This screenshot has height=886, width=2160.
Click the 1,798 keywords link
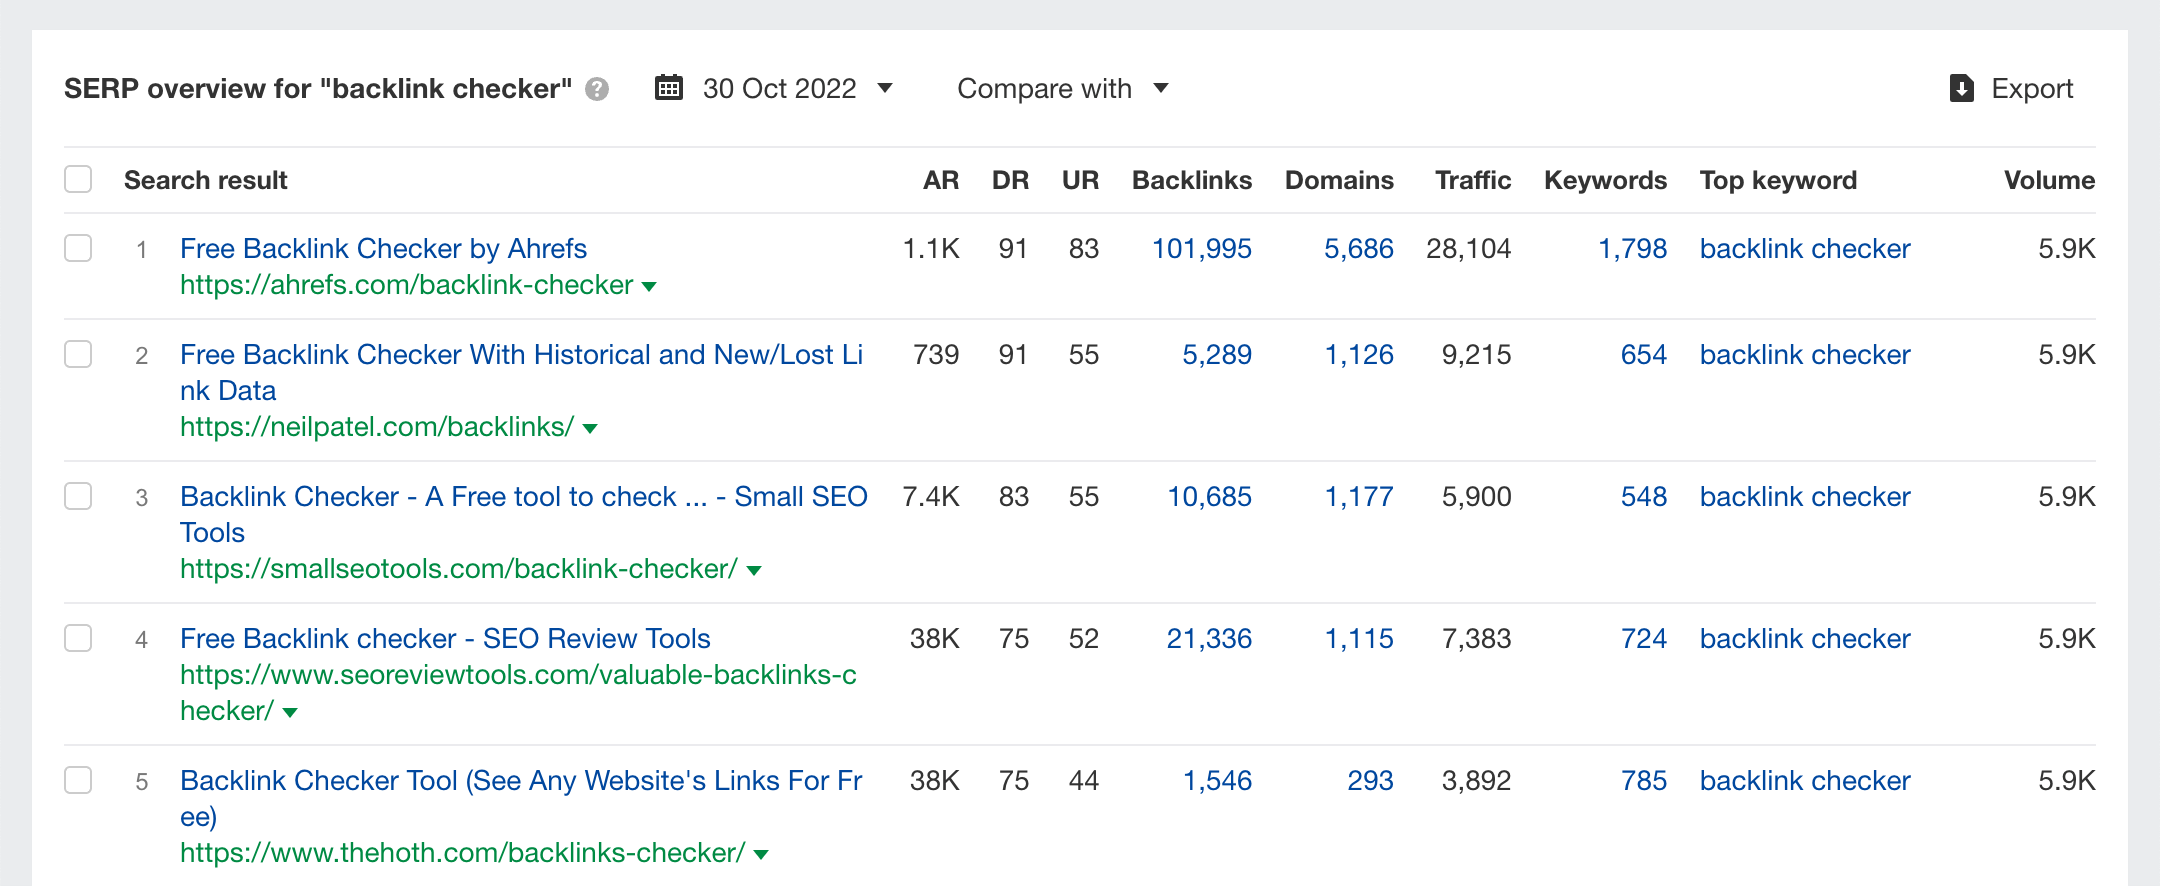tap(1632, 248)
